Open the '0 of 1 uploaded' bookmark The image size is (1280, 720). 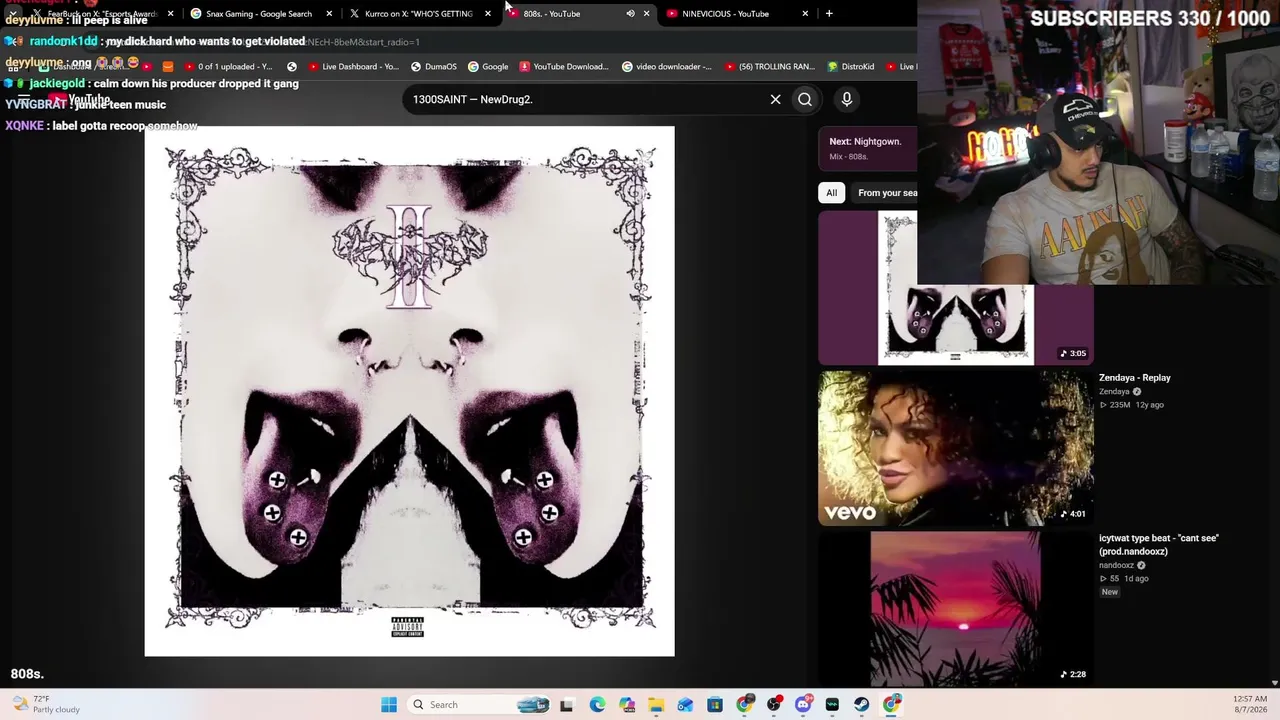pyautogui.click(x=228, y=67)
